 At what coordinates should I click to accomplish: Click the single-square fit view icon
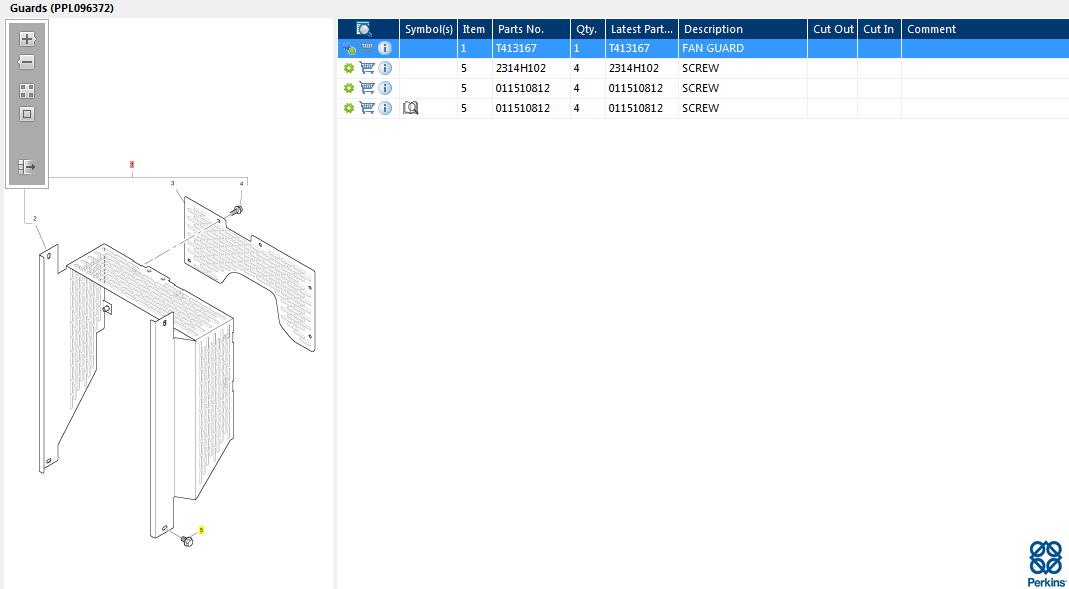click(x=27, y=114)
